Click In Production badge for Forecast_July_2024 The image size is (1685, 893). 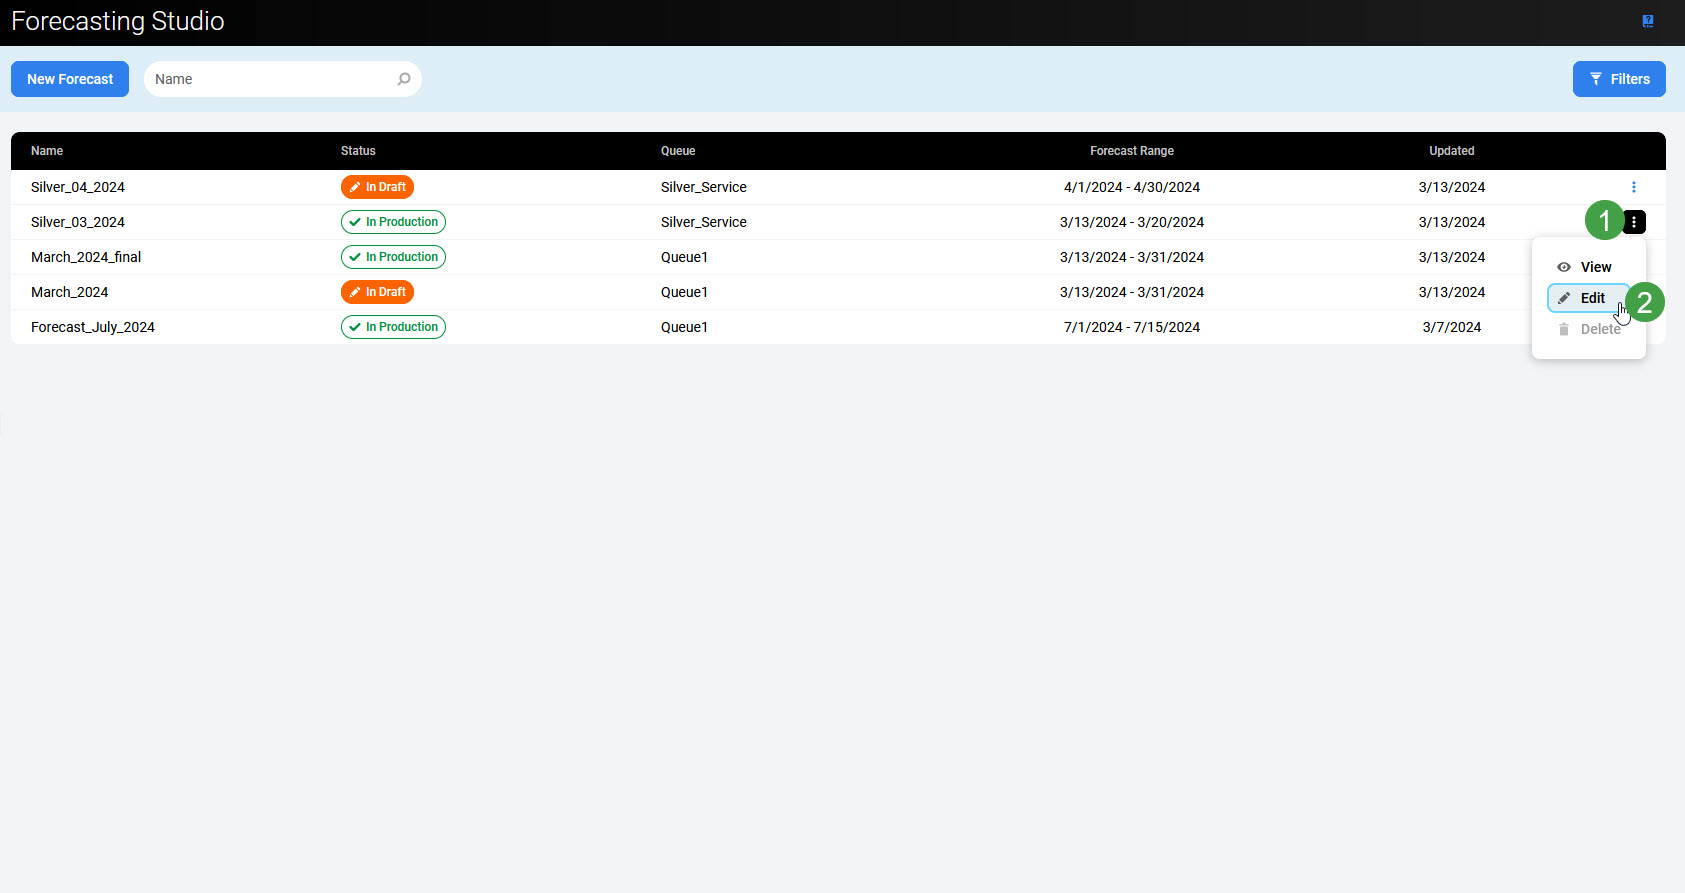(x=393, y=327)
